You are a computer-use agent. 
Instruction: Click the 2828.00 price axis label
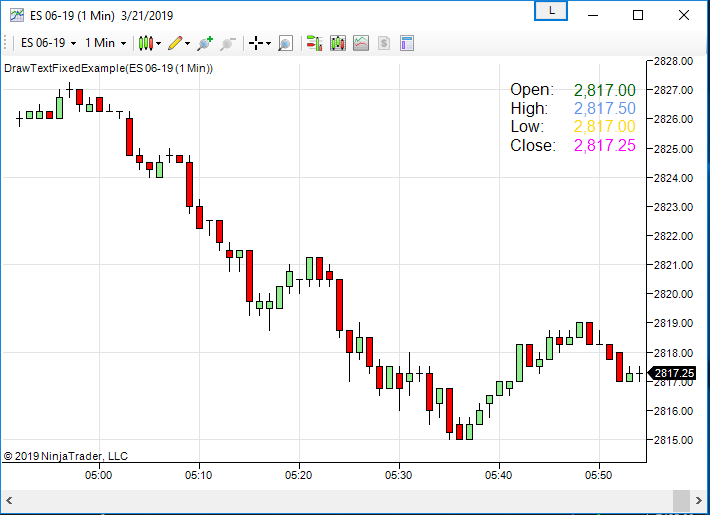[673, 61]
